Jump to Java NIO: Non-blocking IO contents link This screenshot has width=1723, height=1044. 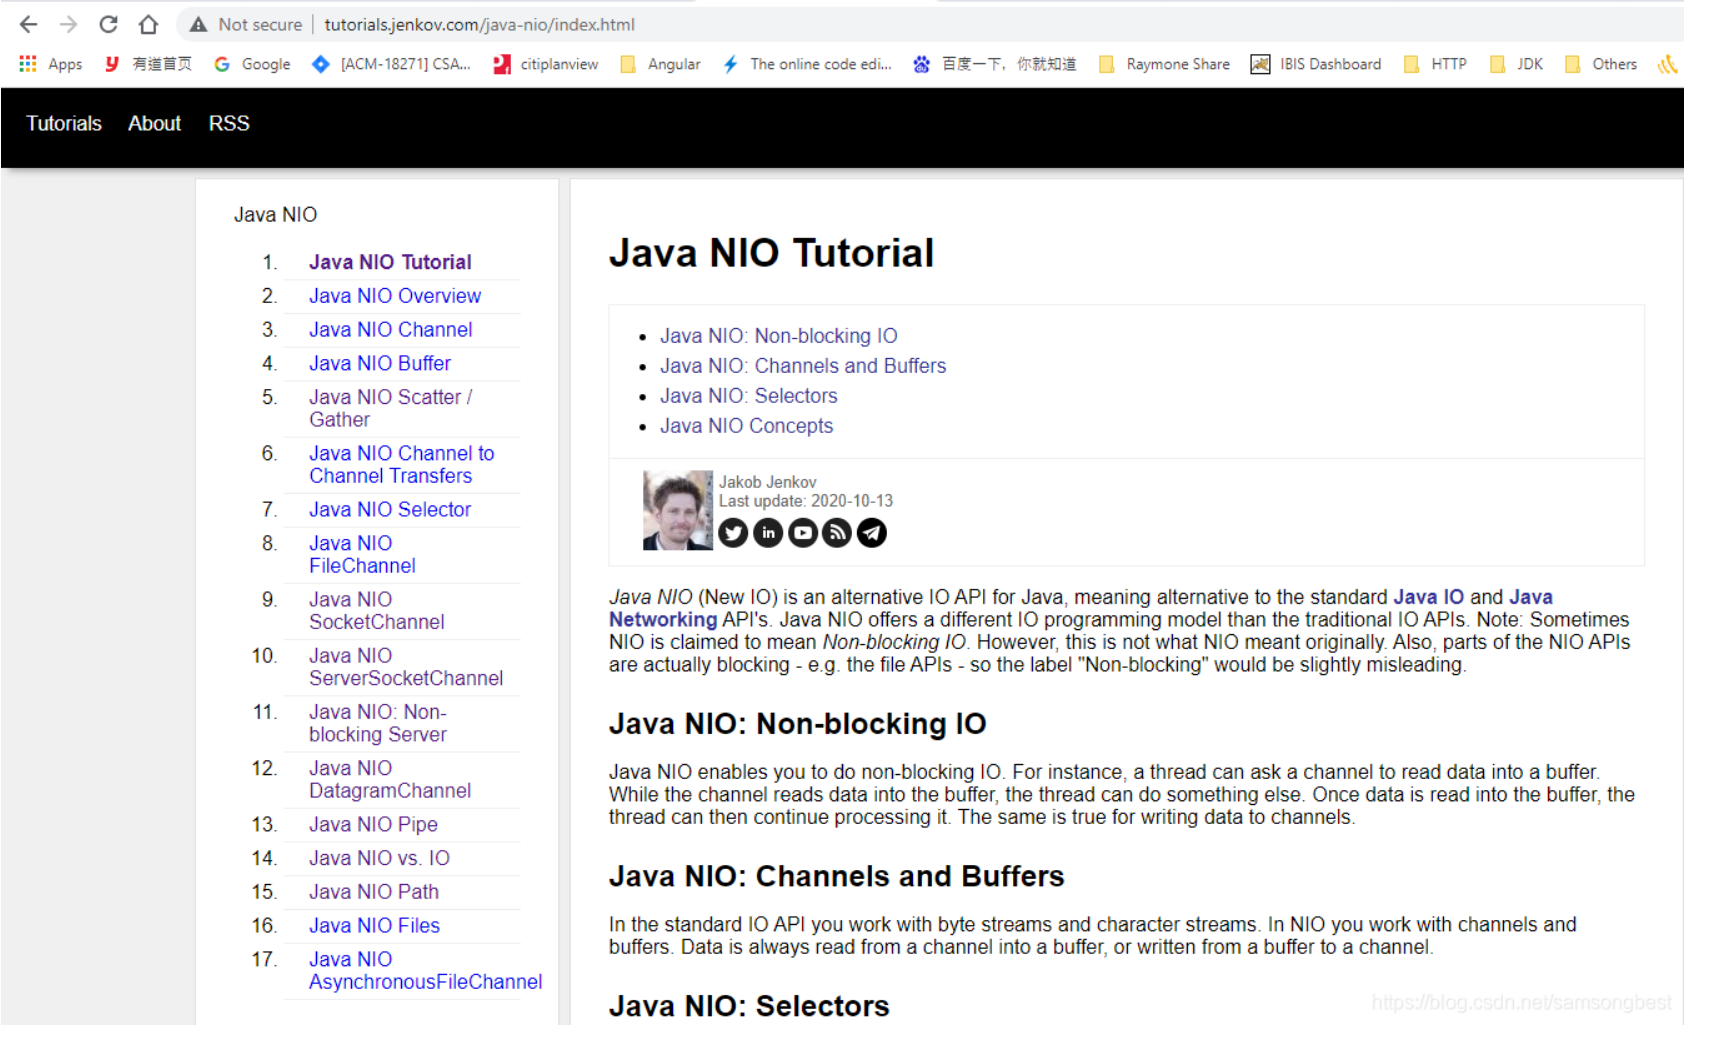click(x=779, y=336)
